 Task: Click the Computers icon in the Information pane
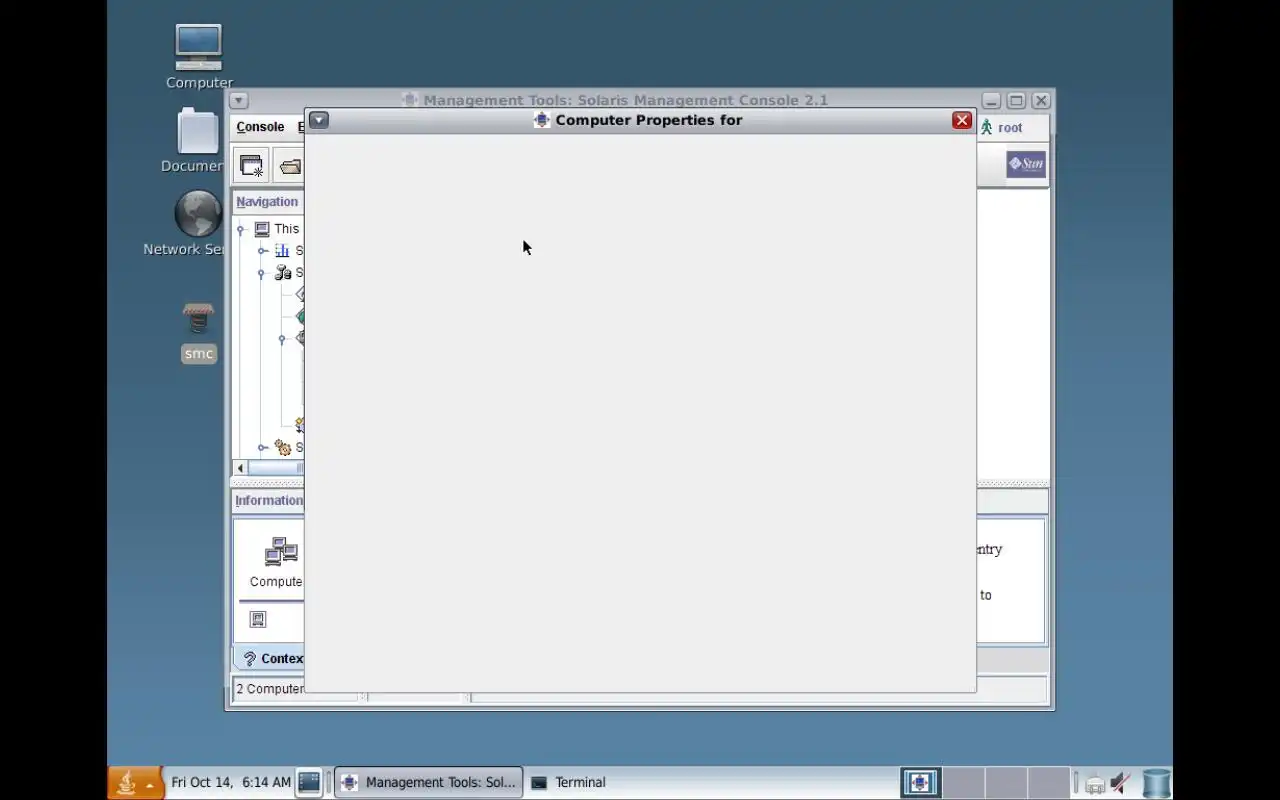[x=281, y=553]
